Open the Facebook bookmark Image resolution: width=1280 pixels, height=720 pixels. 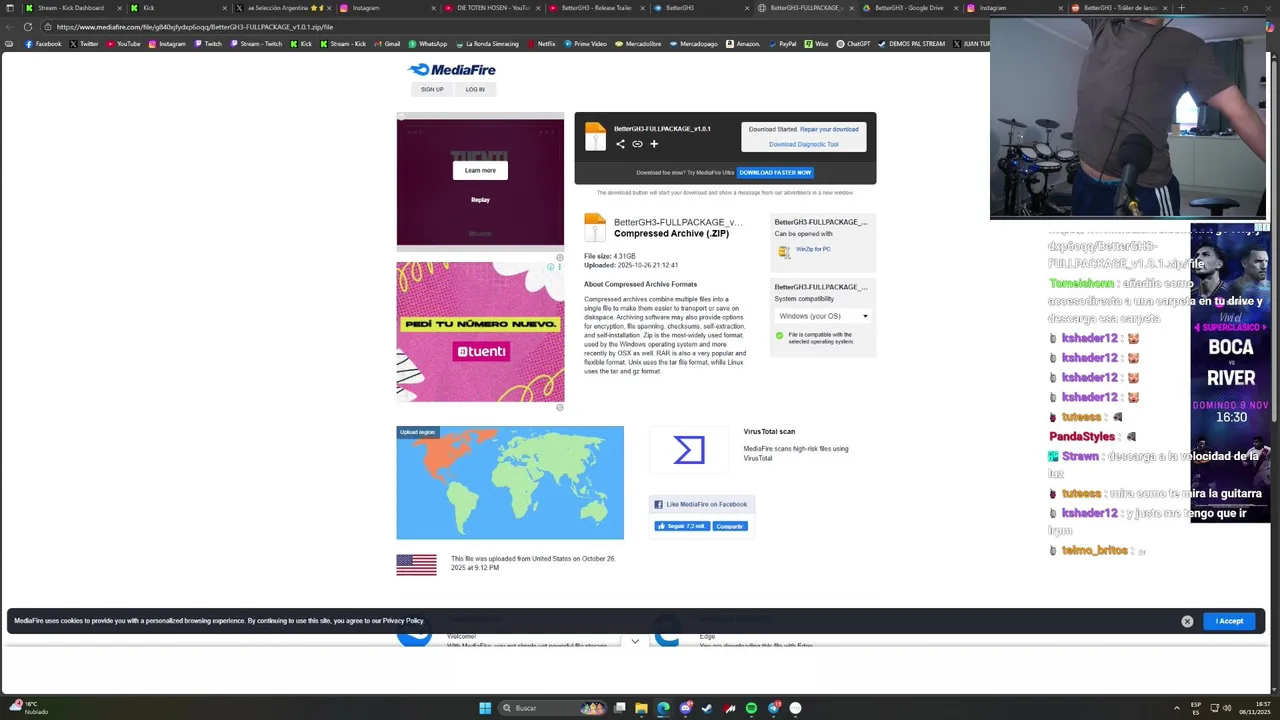pyautogui.click(x=43, y=44)
